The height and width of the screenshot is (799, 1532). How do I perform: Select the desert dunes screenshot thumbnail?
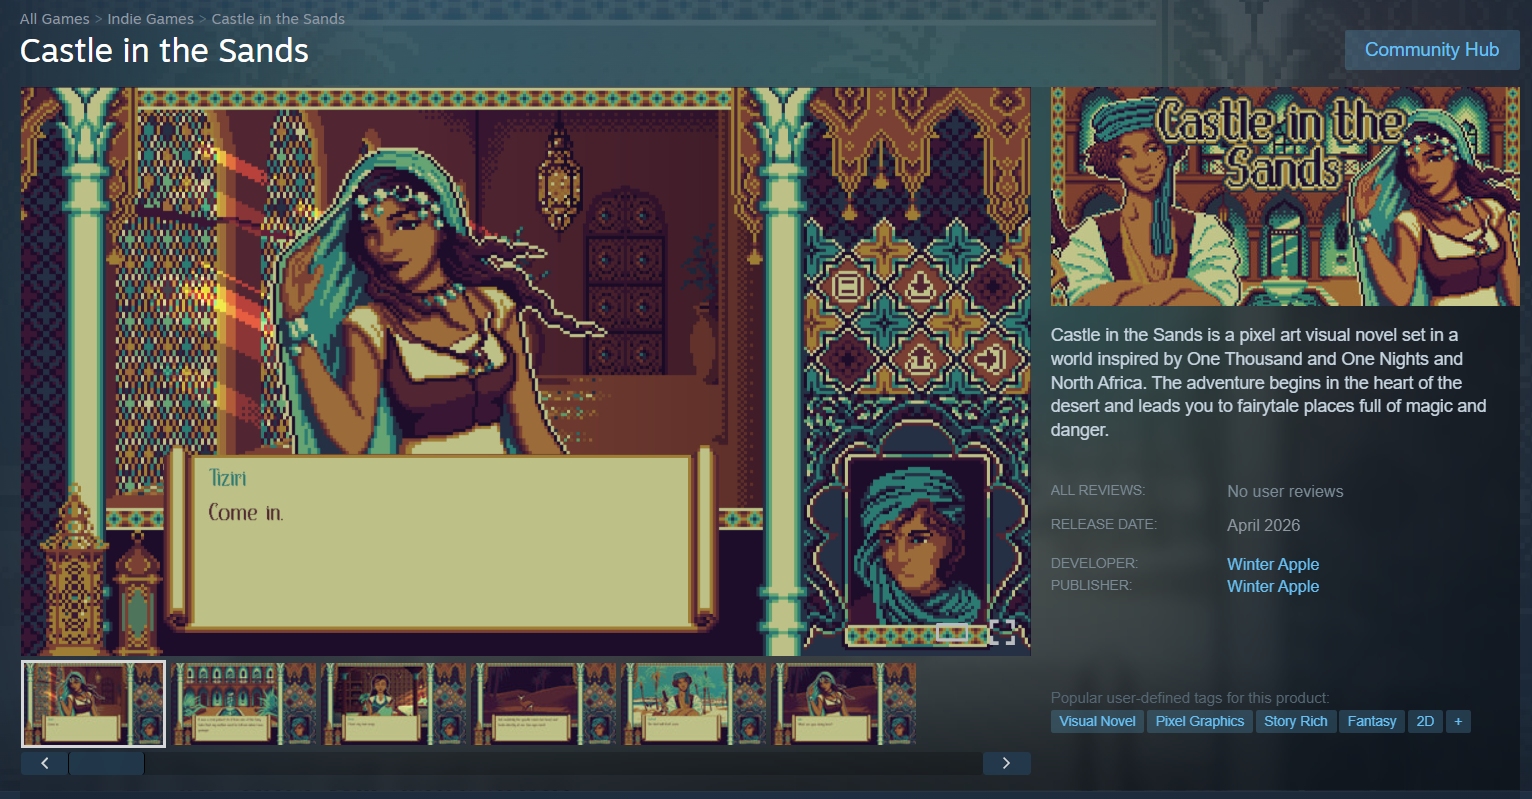tap(543, 704)
